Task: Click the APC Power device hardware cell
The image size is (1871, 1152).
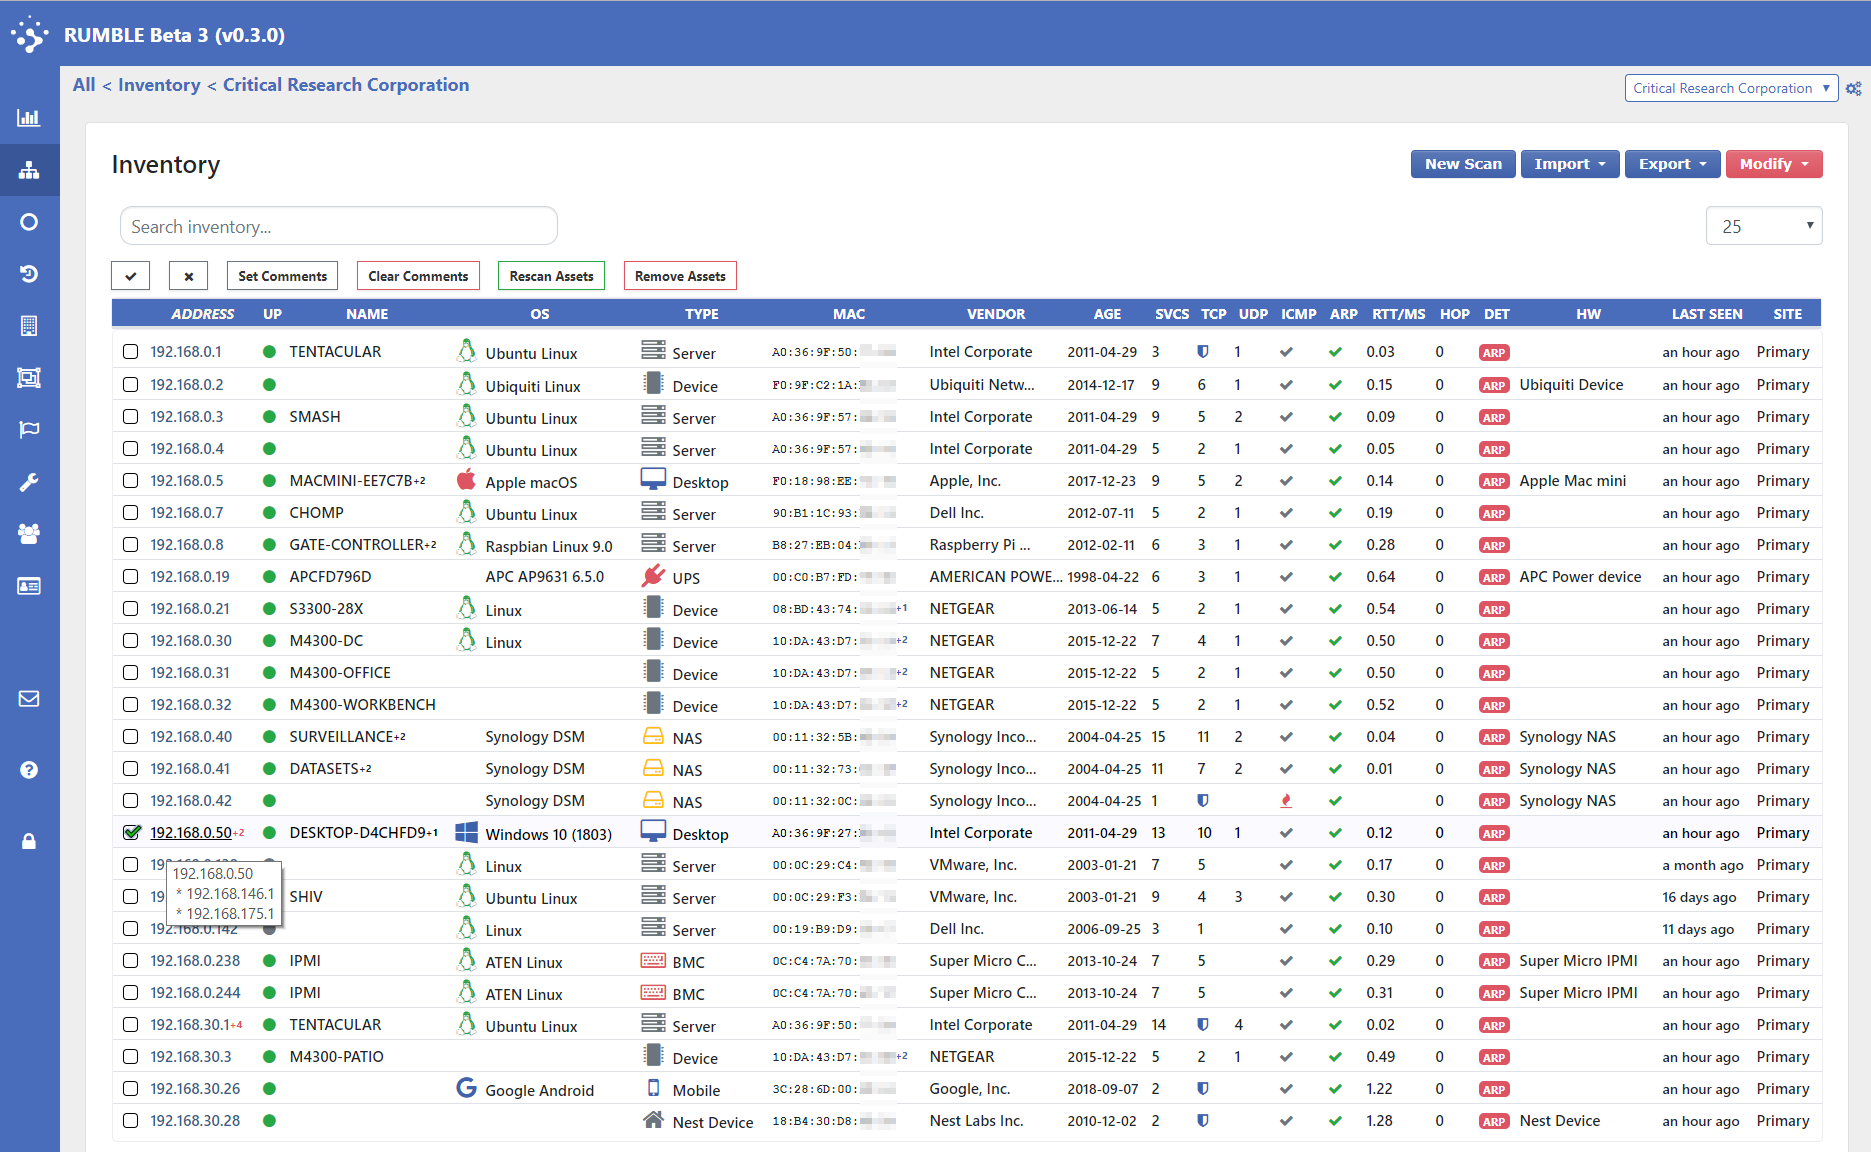Action: click(x=1580, y=576)
